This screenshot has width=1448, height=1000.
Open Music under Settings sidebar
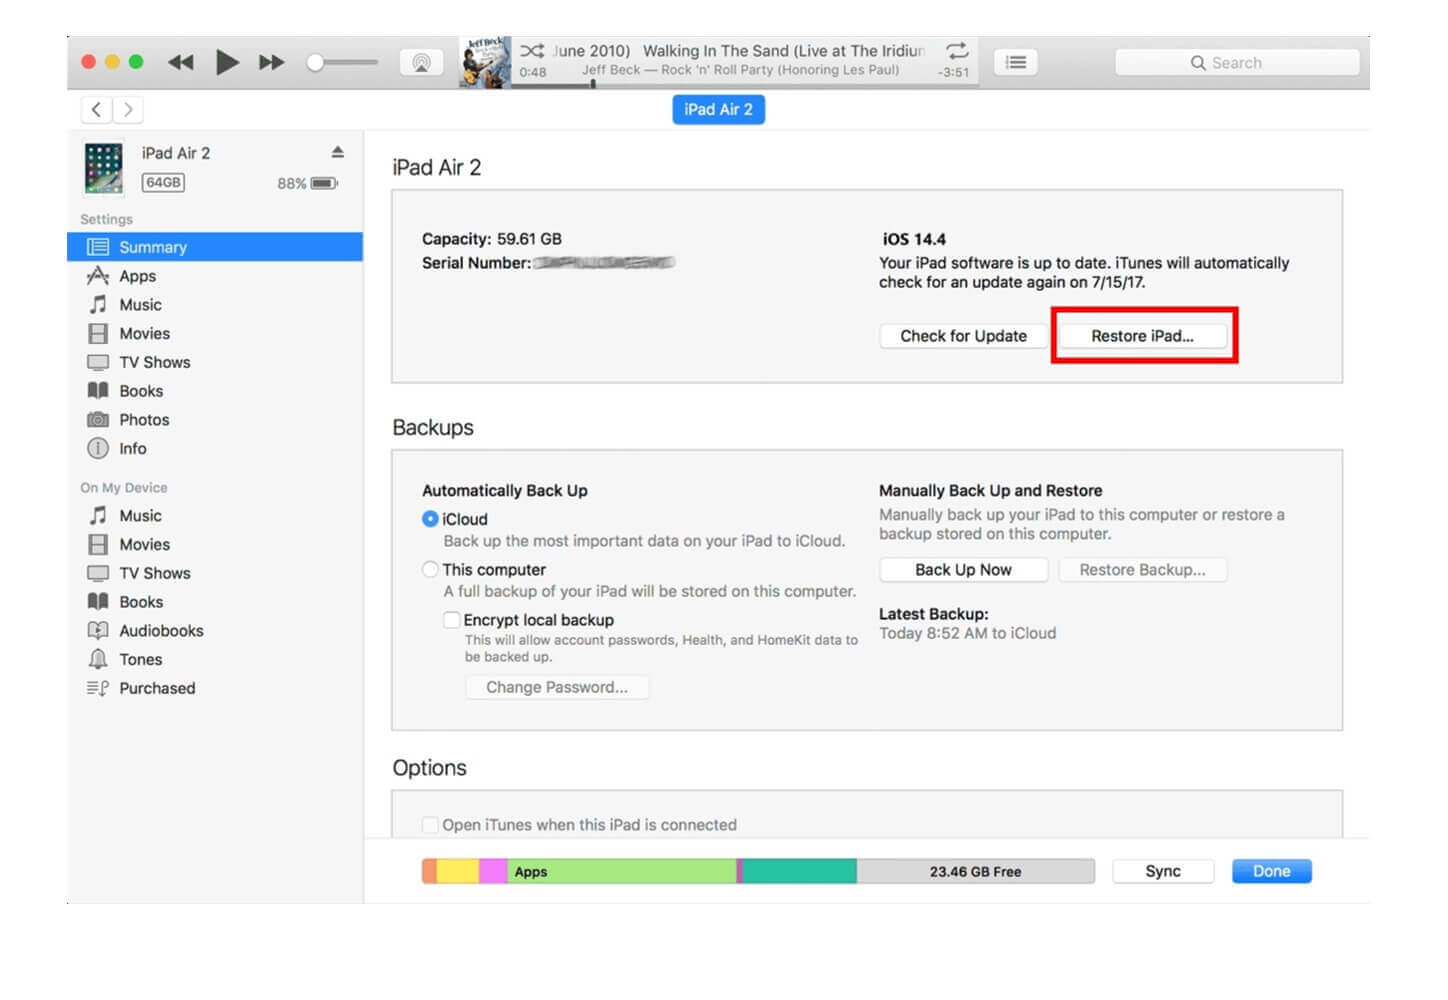(x=215, y=305)
